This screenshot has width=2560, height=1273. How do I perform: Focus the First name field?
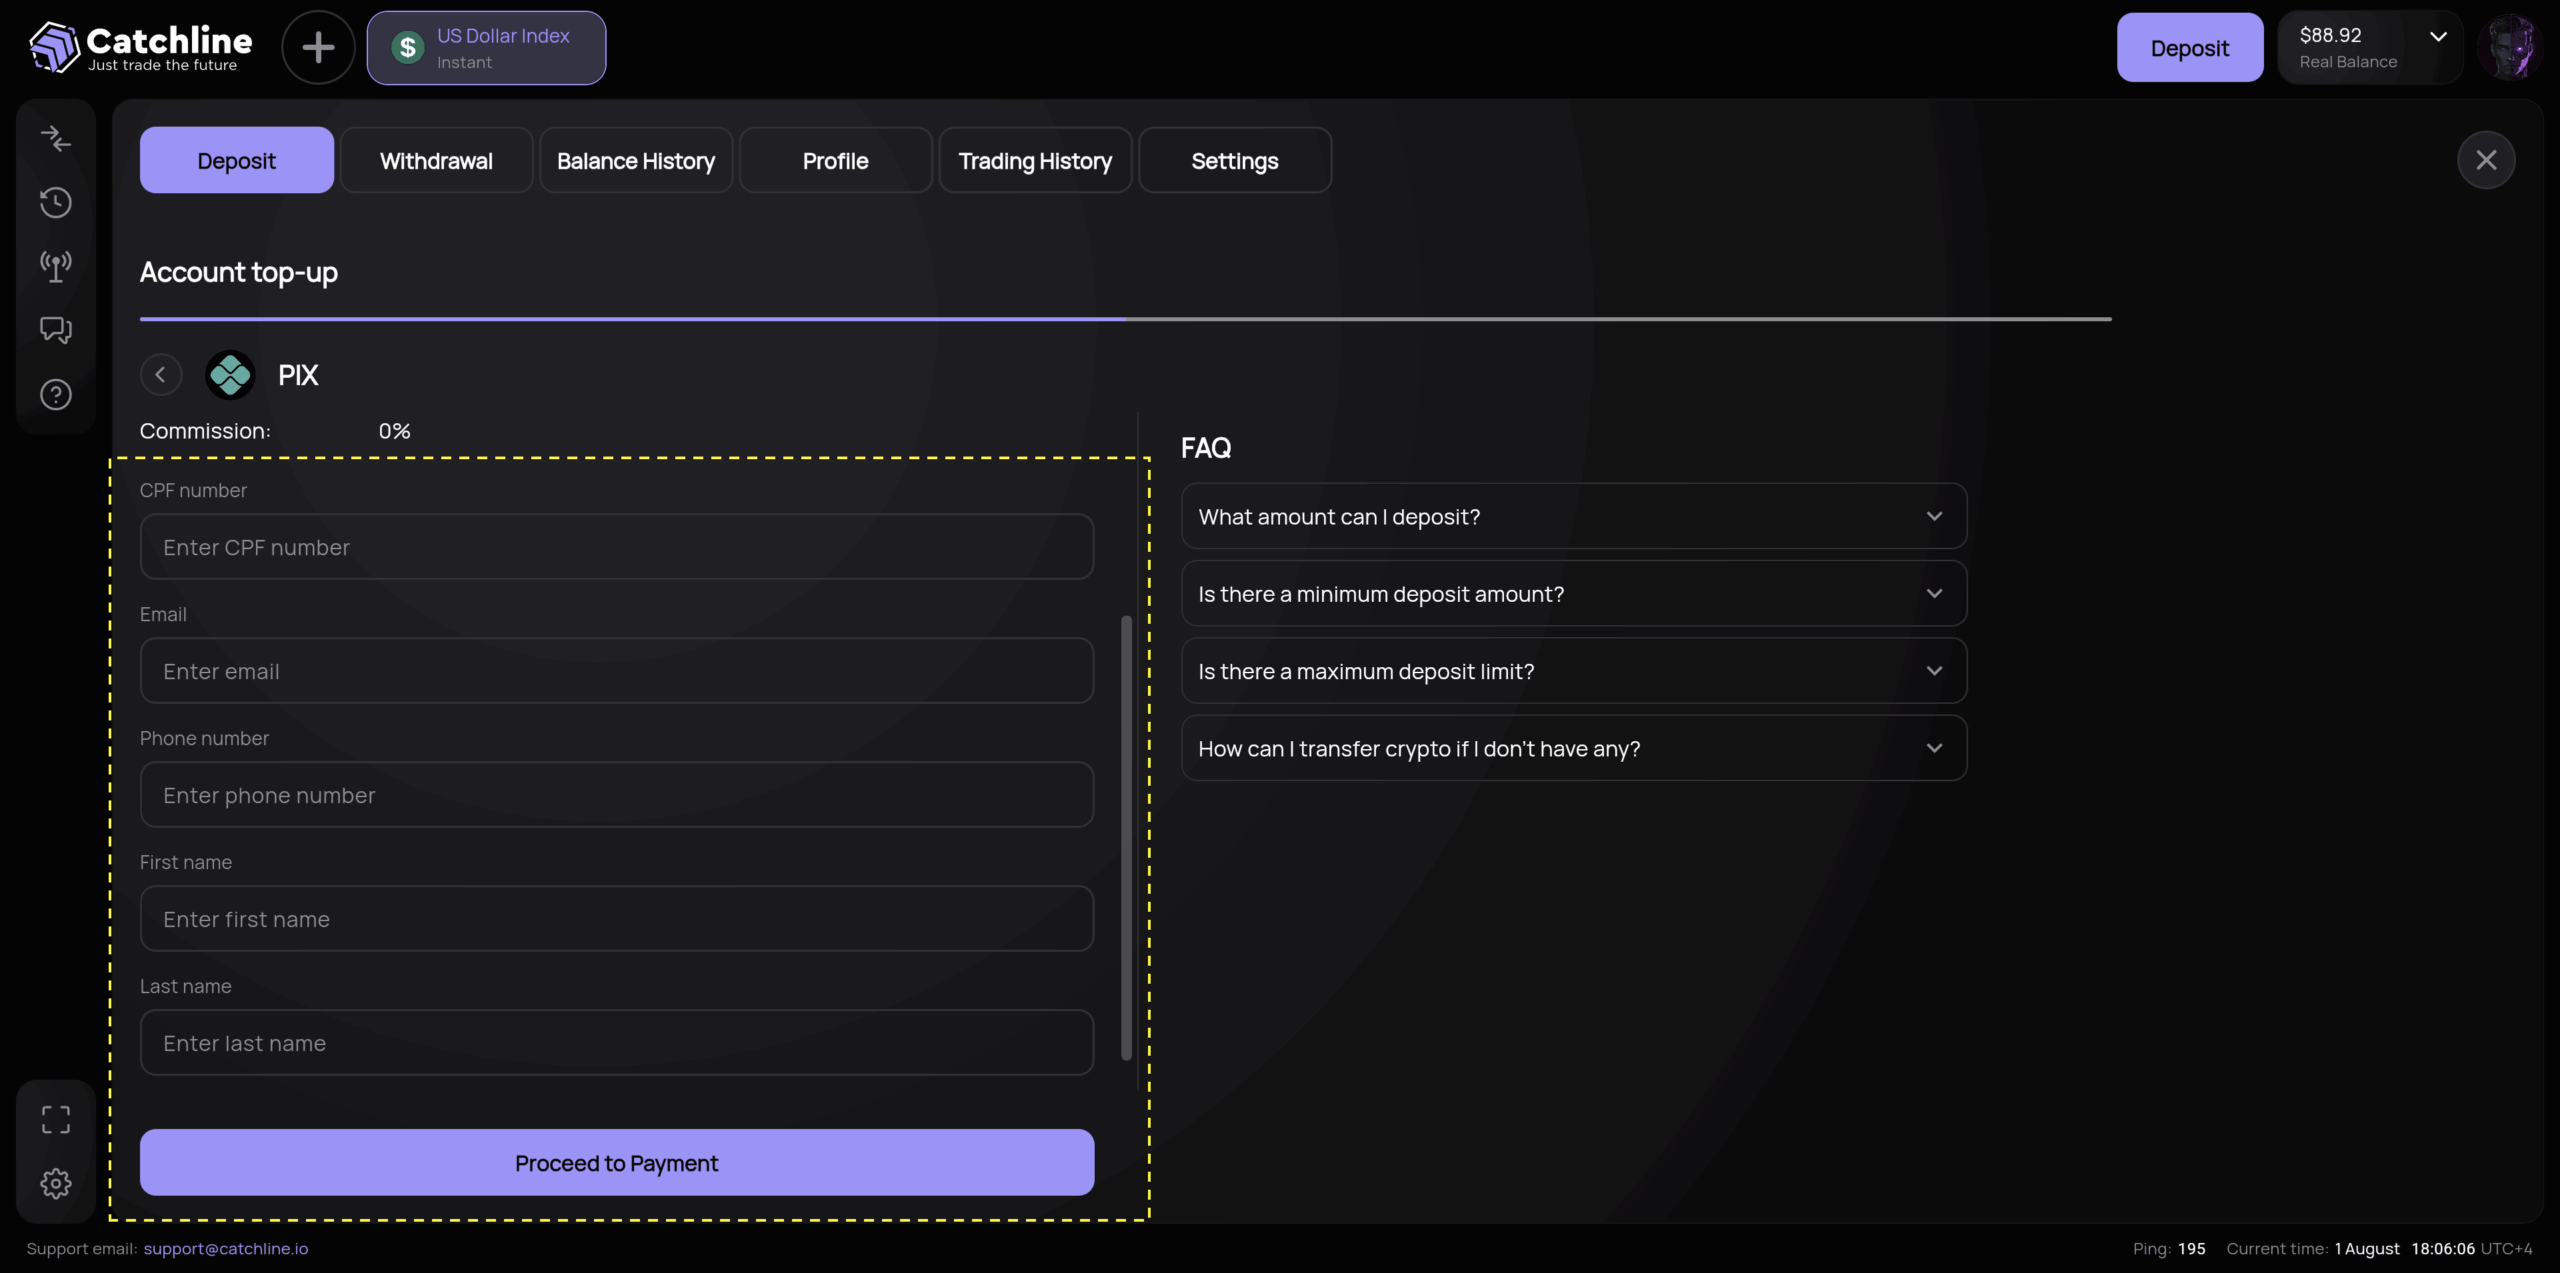pos(617,919)
